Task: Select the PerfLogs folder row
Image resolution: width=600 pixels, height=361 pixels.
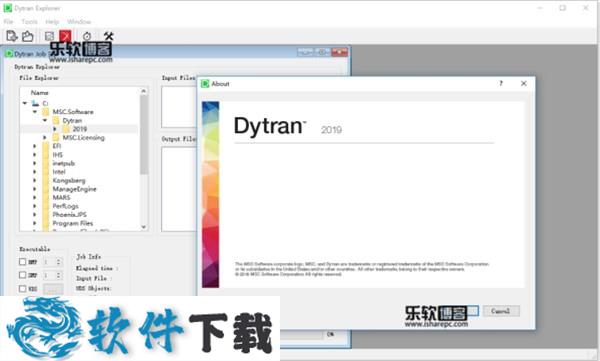Action: 78,206
